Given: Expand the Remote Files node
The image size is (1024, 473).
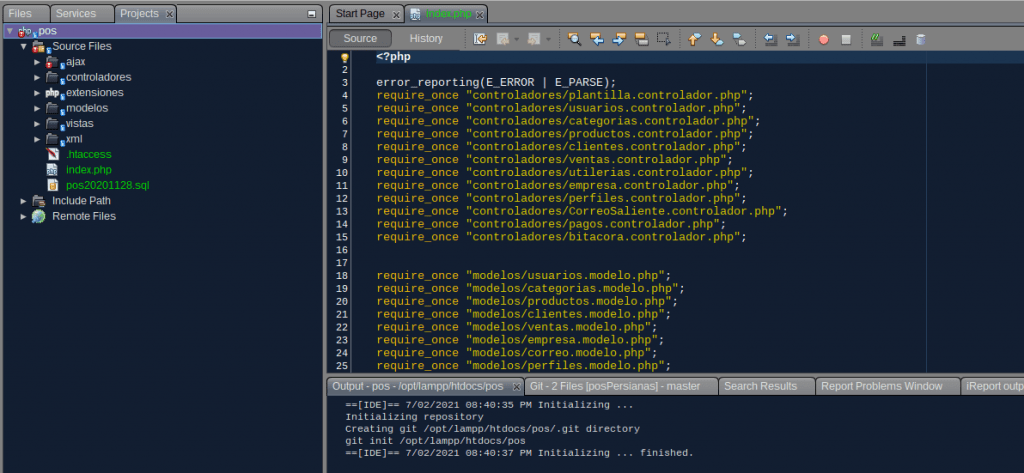Looking at the screenshot, I should 24,216.
